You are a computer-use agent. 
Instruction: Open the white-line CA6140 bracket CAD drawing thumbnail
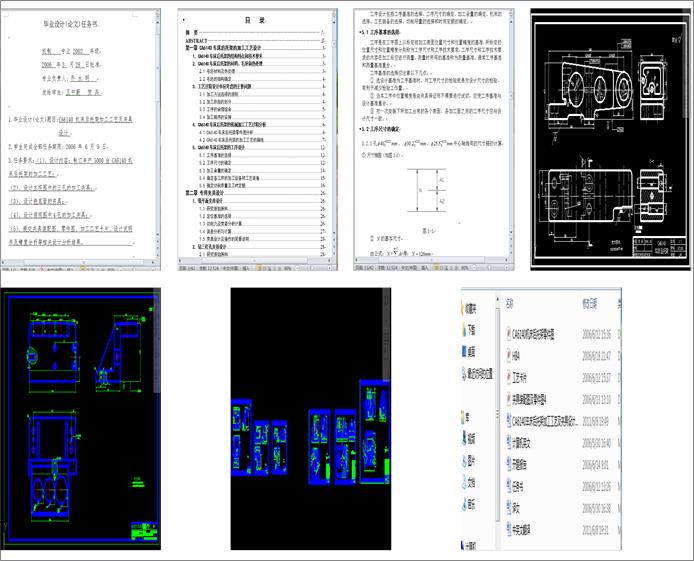[x=611, y=139]
